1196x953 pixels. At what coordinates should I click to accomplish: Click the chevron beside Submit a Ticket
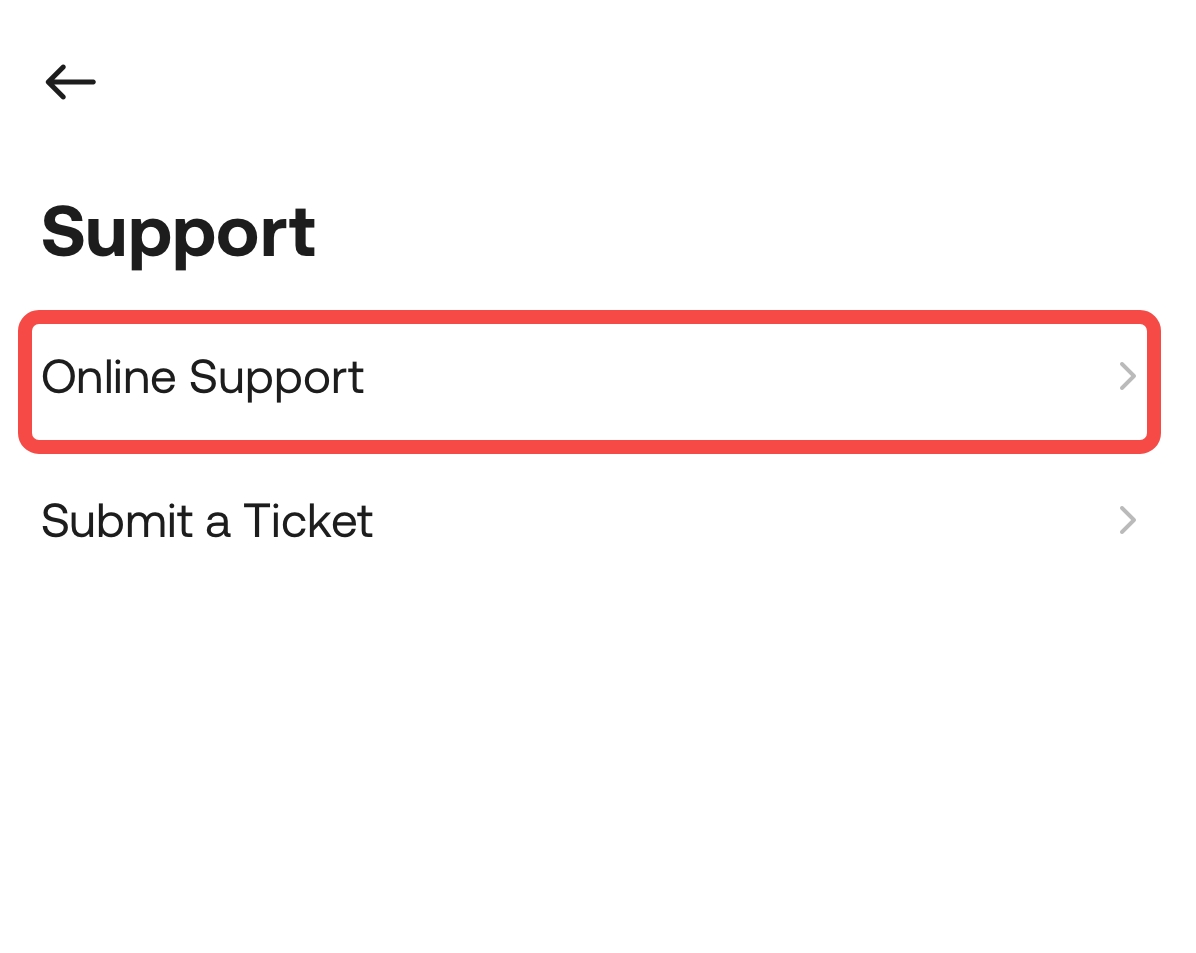[x=1127, y=521]
